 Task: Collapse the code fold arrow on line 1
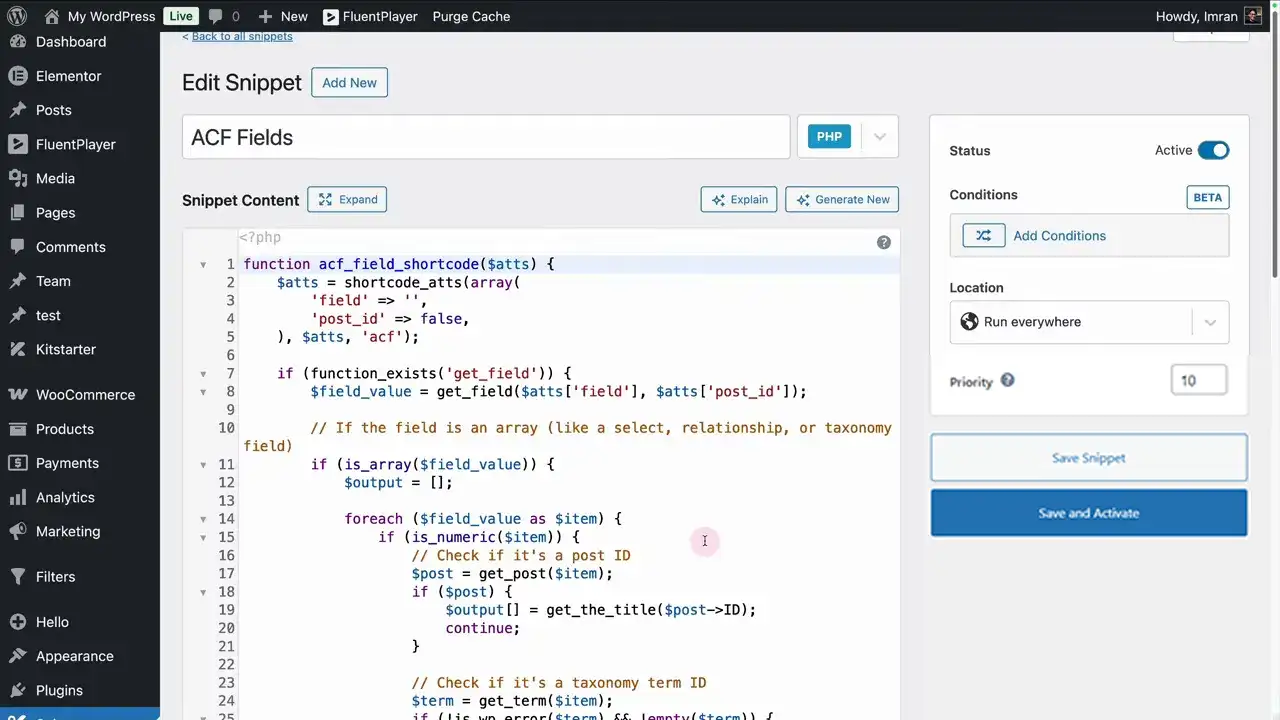(203, 265)
